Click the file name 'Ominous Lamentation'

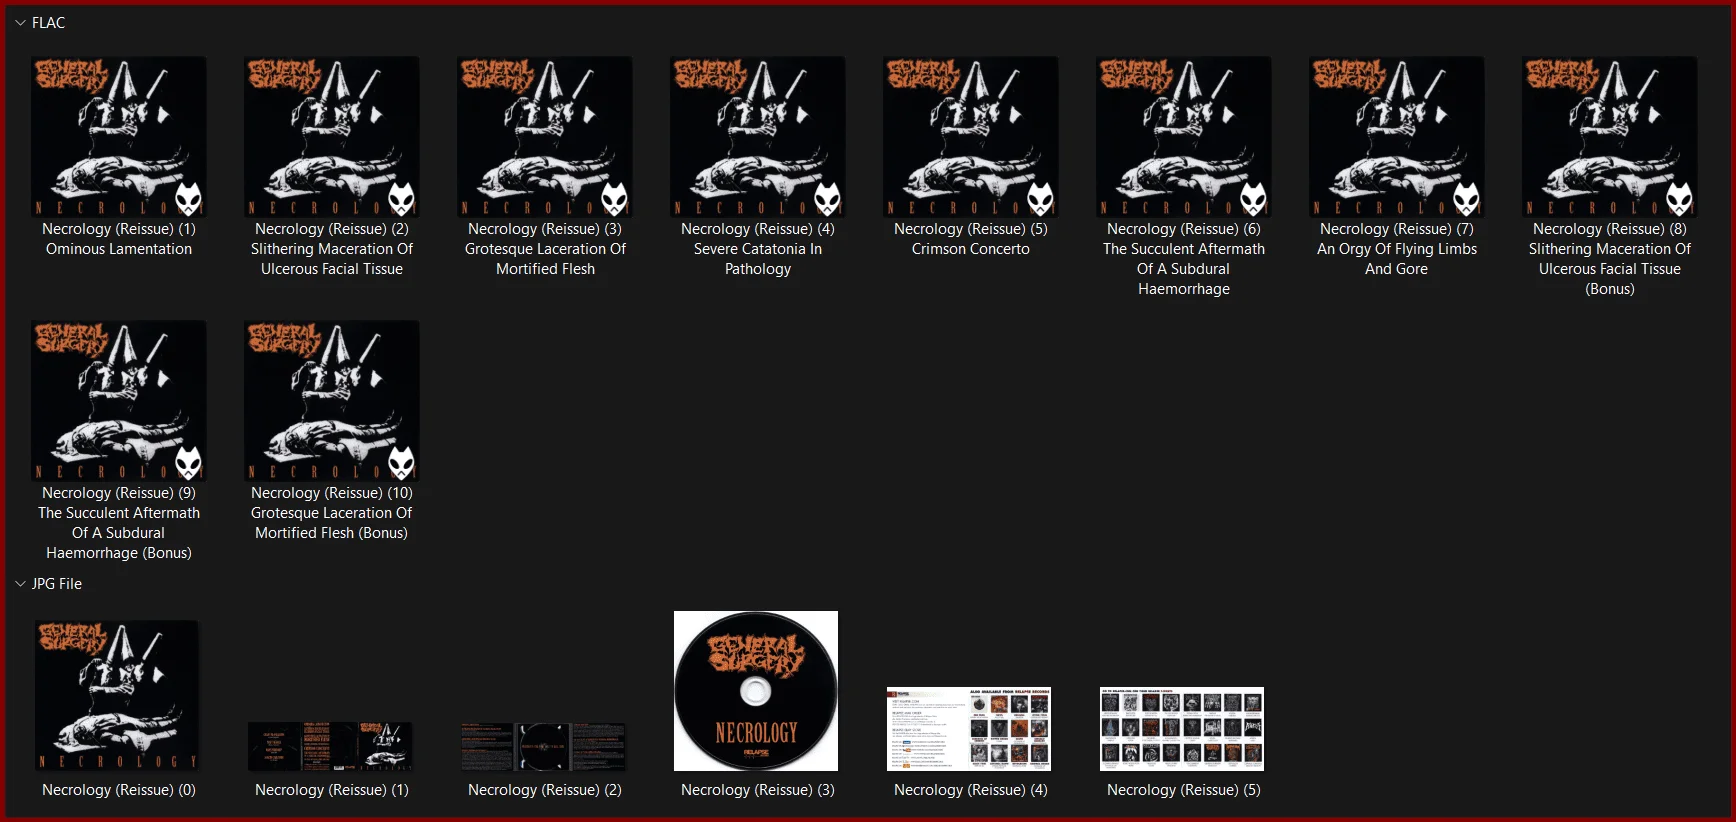119,249
